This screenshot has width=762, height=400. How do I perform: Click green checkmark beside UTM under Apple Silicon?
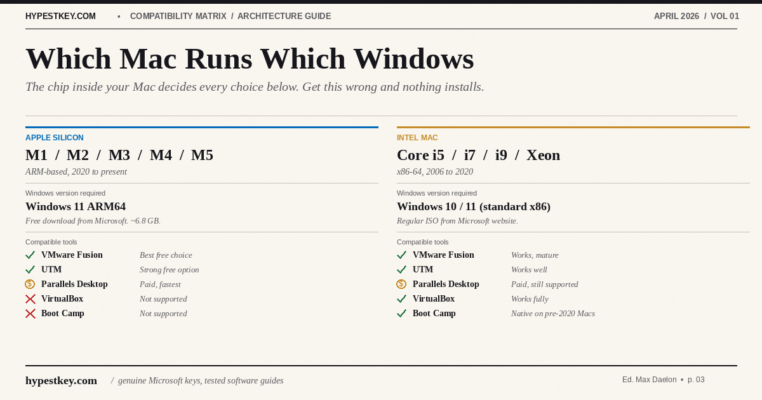click(30, 270)
